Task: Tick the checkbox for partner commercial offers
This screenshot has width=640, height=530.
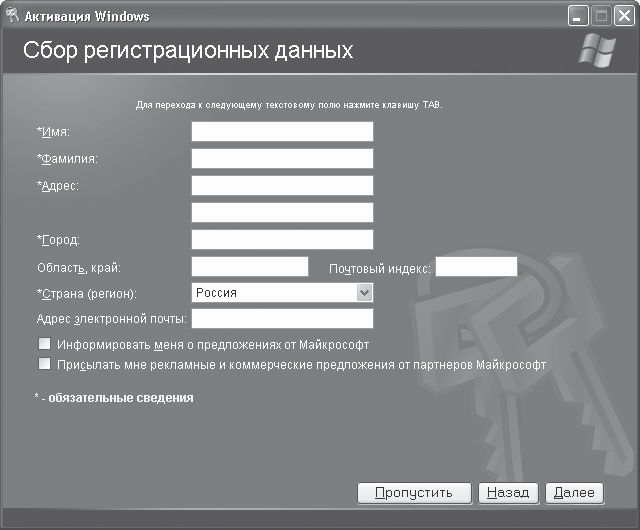Action: (44, 365)
